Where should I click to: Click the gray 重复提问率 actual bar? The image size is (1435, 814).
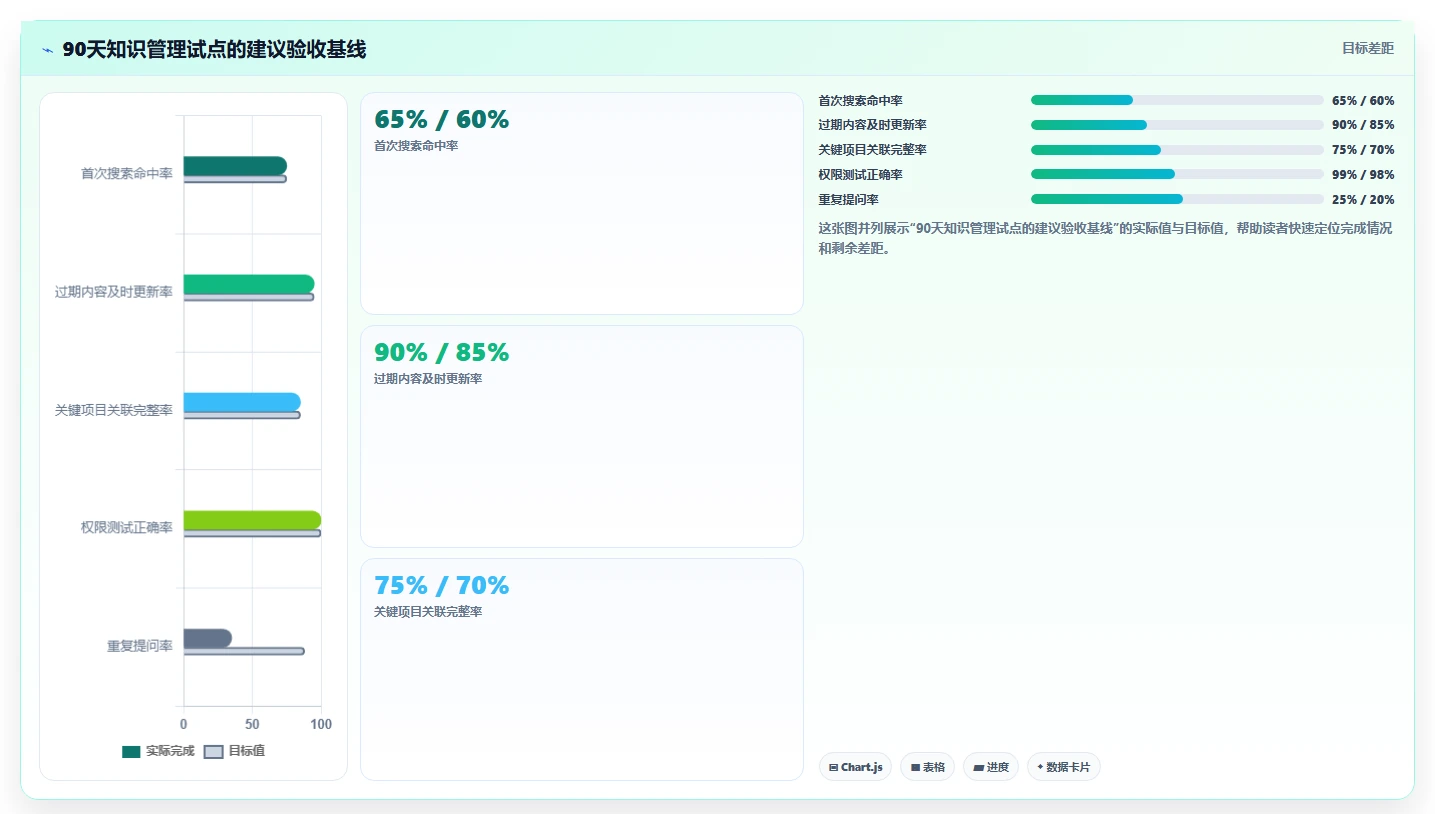point(208,638)
